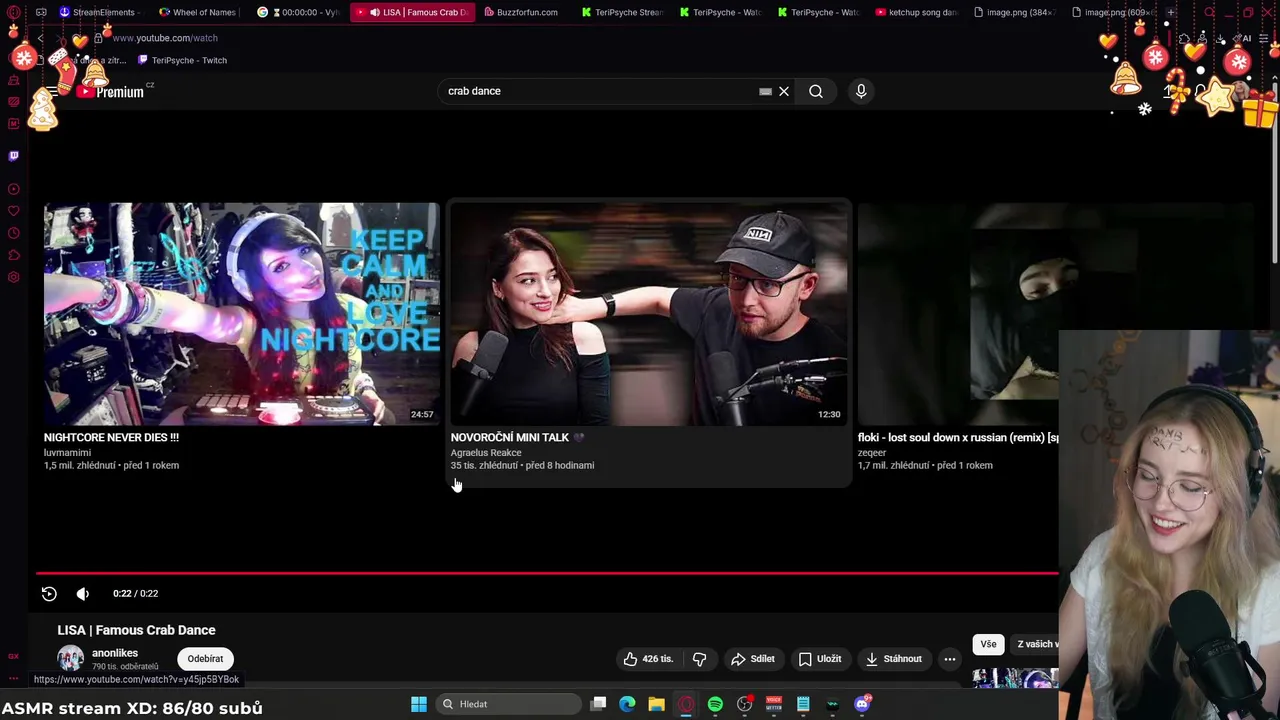This screenshot has width=1280, height=720.
Task: Open the sidebar heart bookmarks icon
Action: [x=13, y=211]
